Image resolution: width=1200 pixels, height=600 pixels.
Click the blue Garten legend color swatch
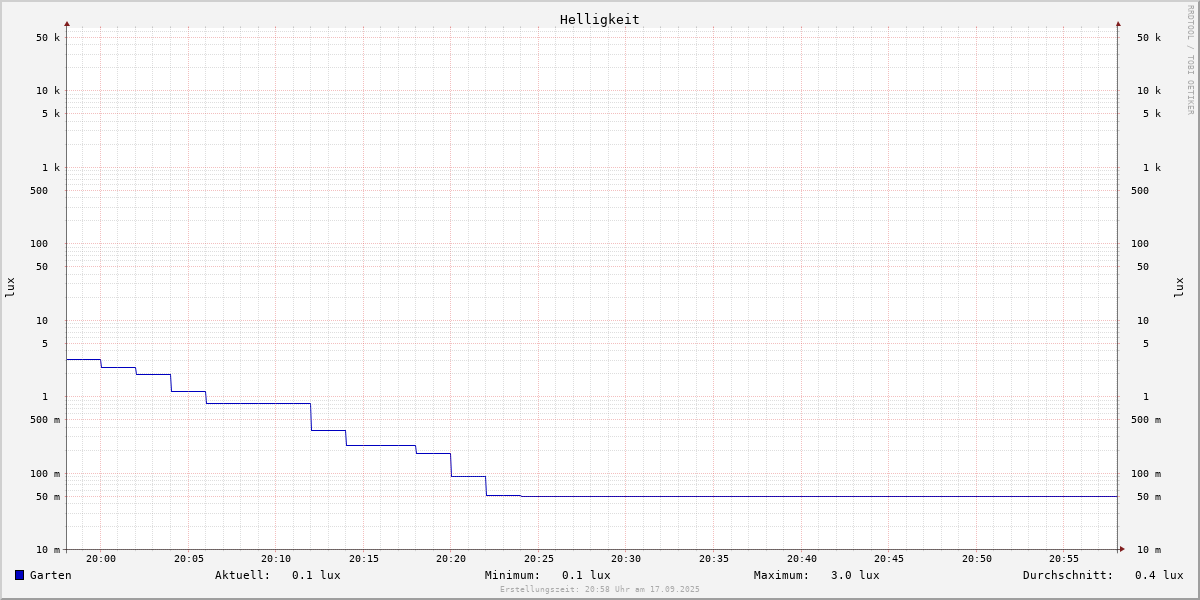[19, 575]
